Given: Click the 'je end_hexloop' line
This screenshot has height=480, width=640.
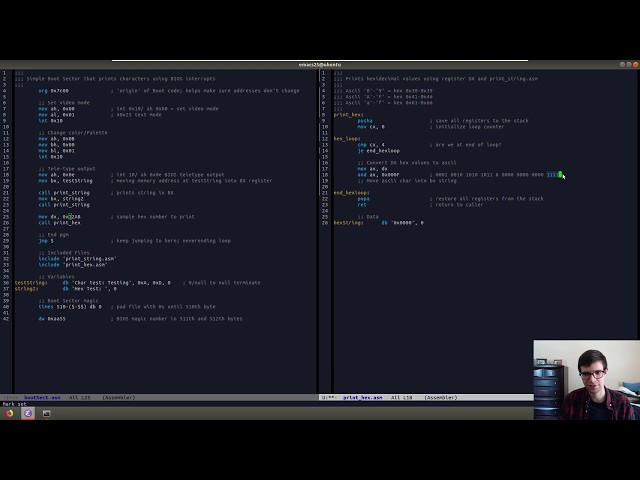Looking at the screenshot, I should pyautogui.click(x=378, y=151).
